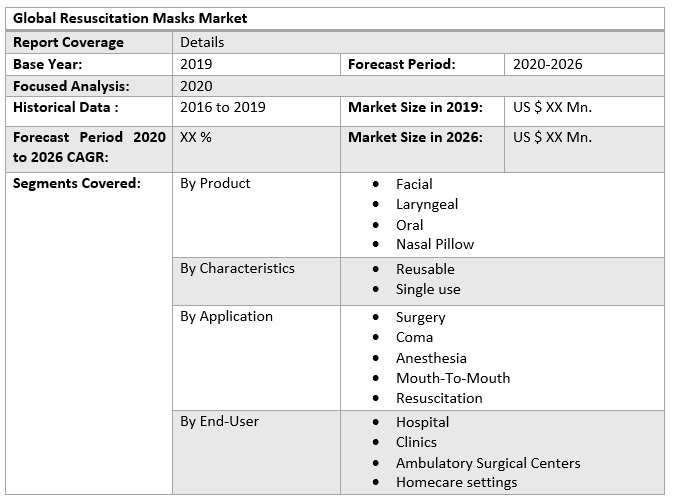Viewport: 677px width, 504px height.
Task: Select the Mouth-To-Mouth list entry
Action: click(x=453, y=378)
